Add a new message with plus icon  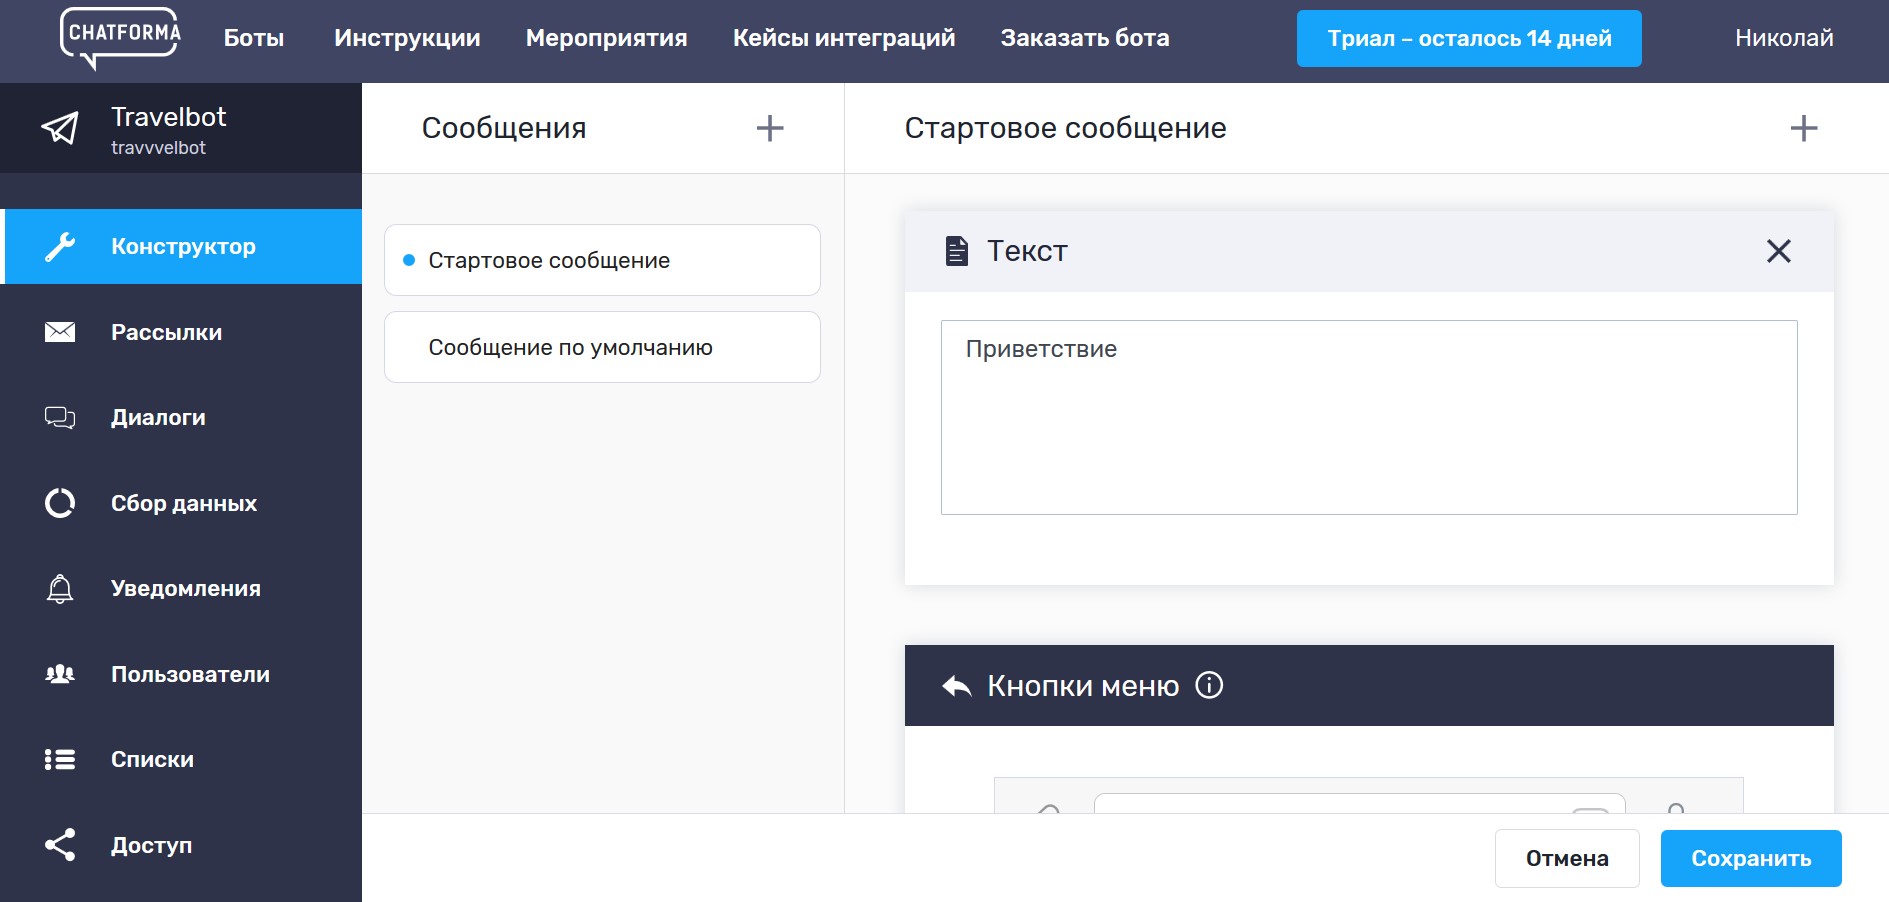[x=769, y=128]
